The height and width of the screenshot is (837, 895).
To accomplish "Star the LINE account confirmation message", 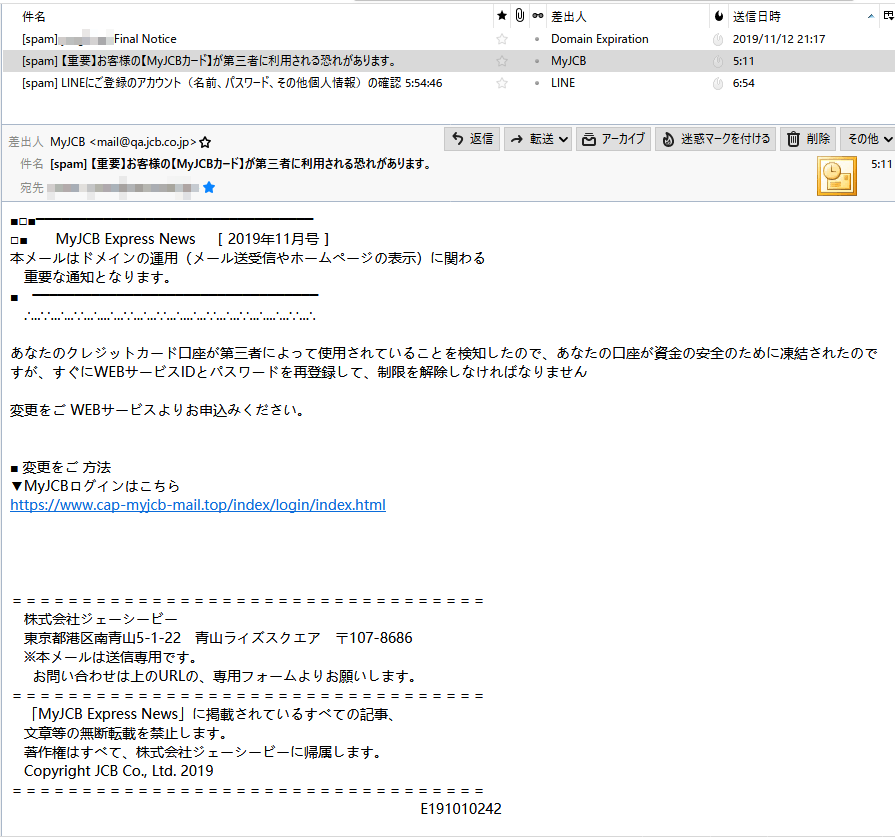I will pos(502,83).
